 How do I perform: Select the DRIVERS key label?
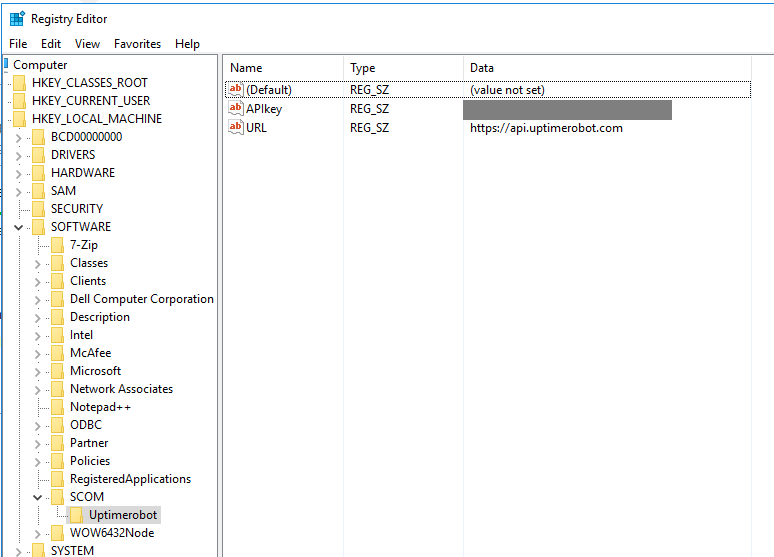(73, 155)
